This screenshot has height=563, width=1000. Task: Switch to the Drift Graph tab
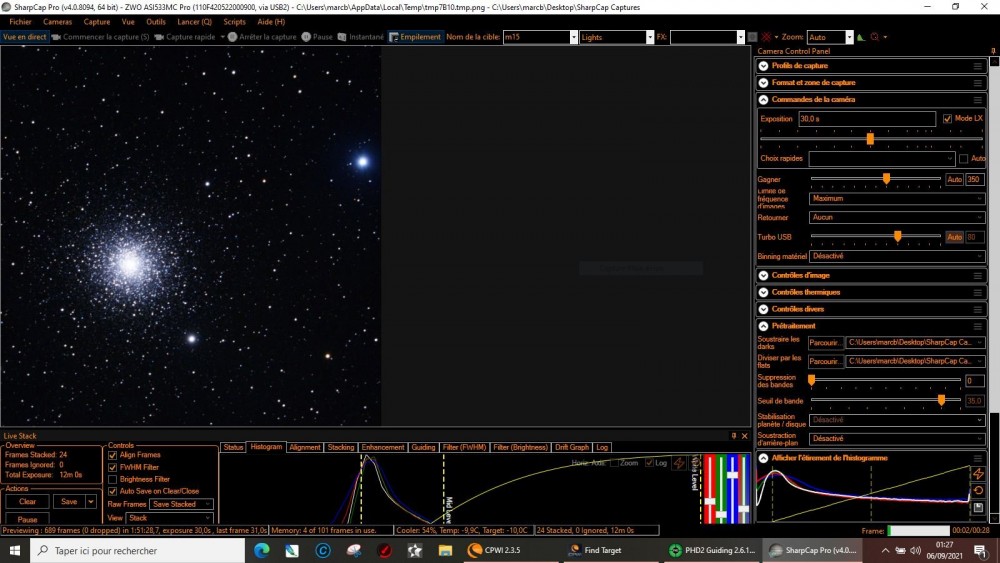click(572, 447)
